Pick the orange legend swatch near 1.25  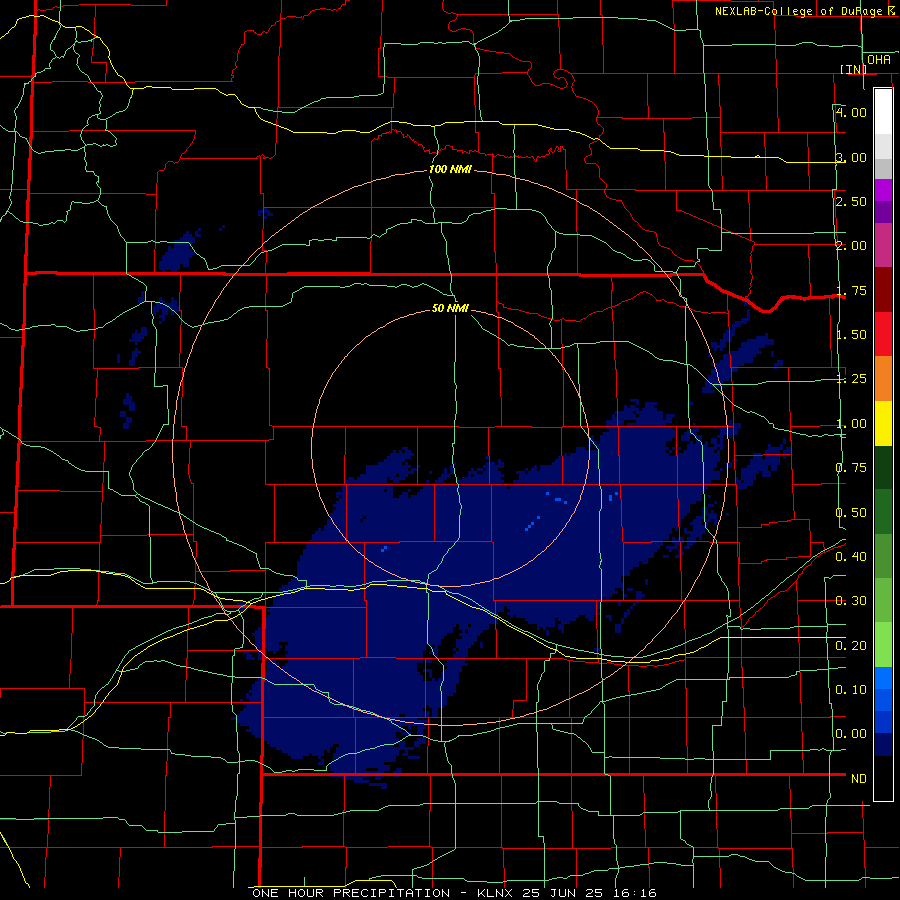click(883, 379)
